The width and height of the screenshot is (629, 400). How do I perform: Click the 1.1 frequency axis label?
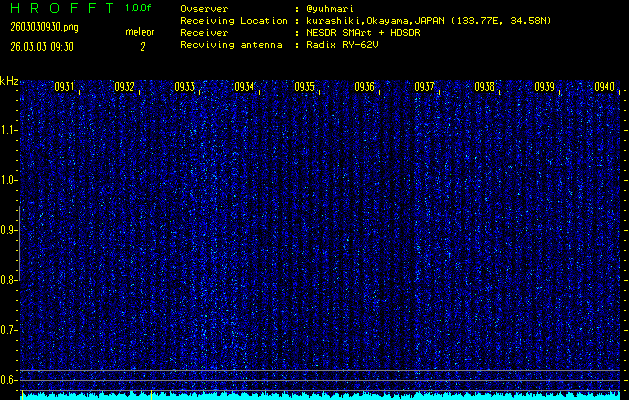(x=9, y=130)
